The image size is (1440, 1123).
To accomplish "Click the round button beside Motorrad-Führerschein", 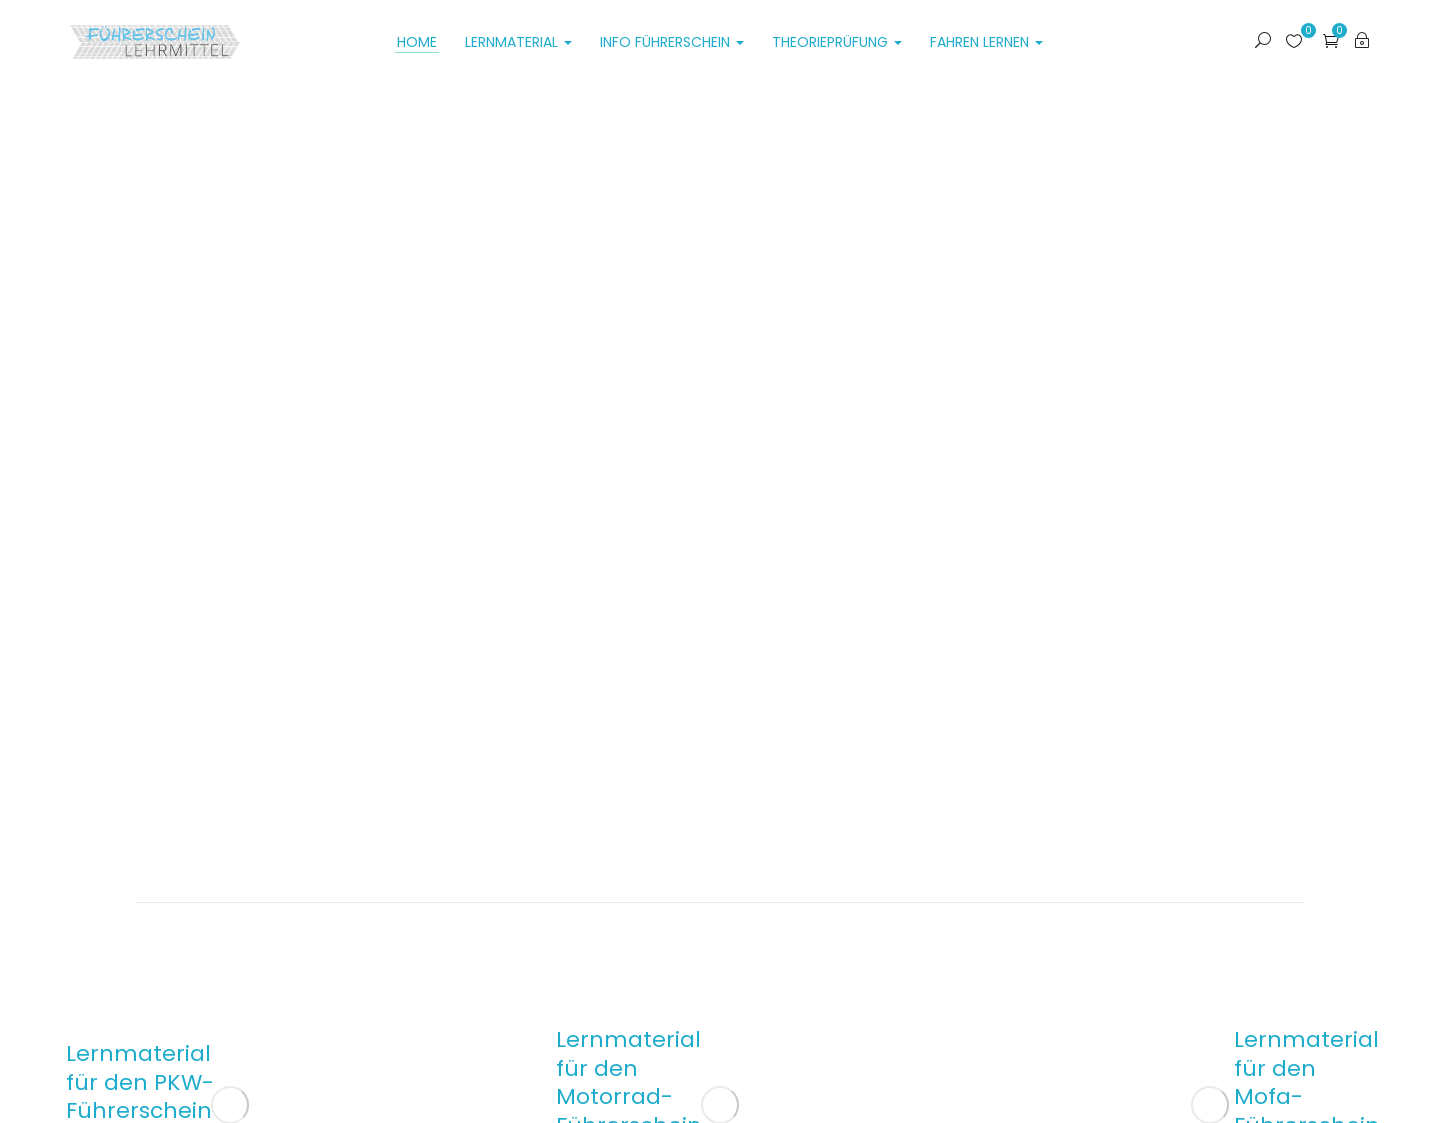I will (x=720, y=1105).
